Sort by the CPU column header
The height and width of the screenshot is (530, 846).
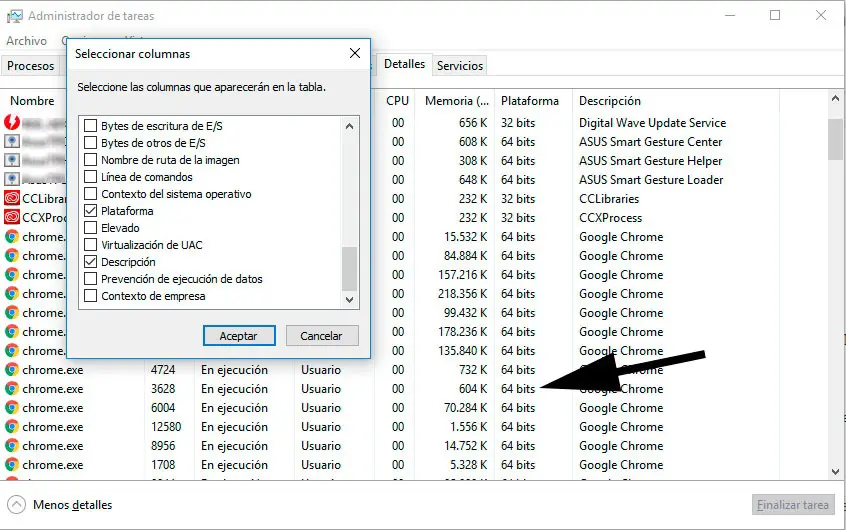(397, 101)
